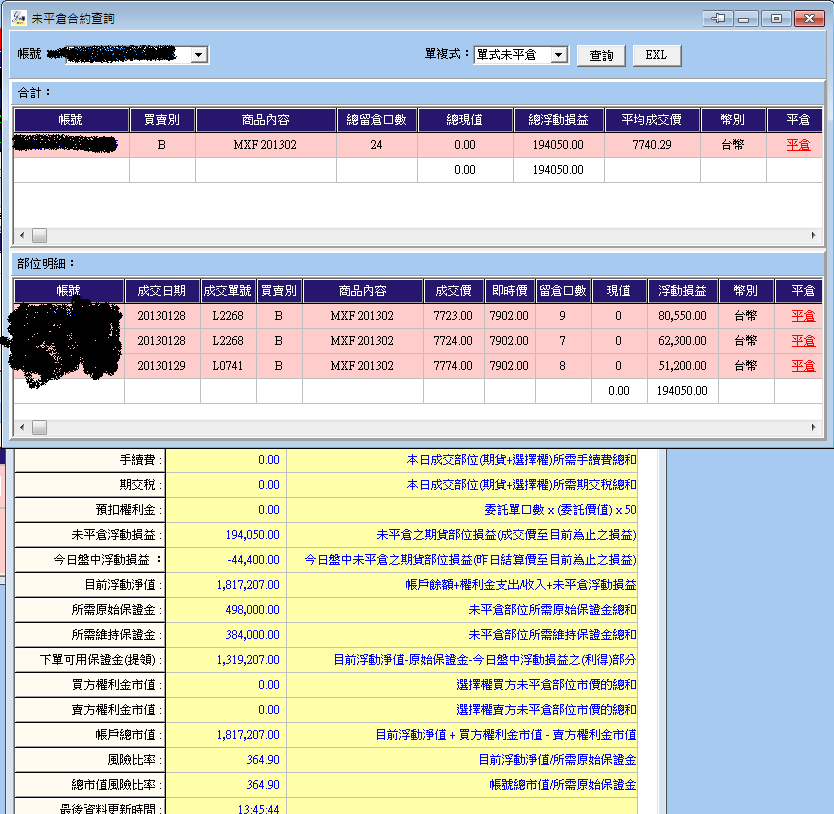Click 平倉 link in the 合計 summary row

point(798,145)
